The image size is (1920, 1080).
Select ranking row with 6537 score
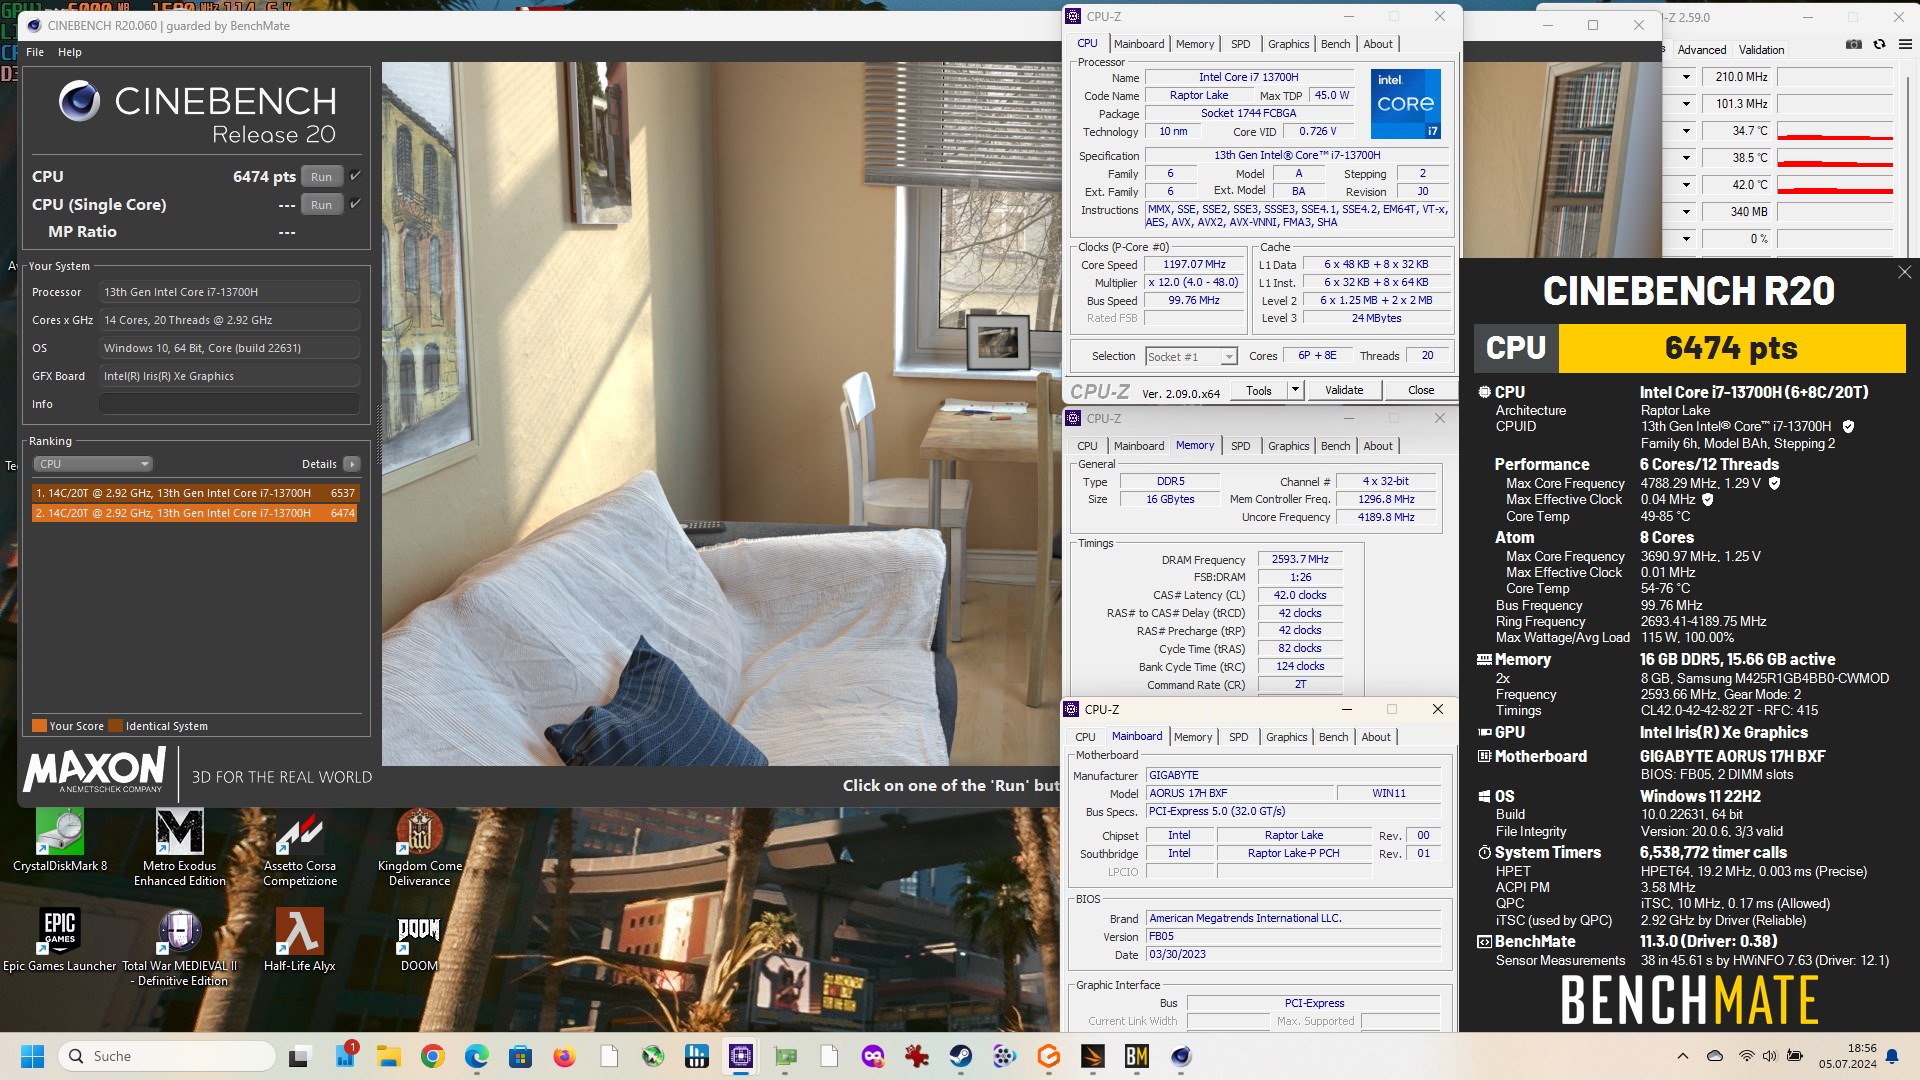pos(195,493)
